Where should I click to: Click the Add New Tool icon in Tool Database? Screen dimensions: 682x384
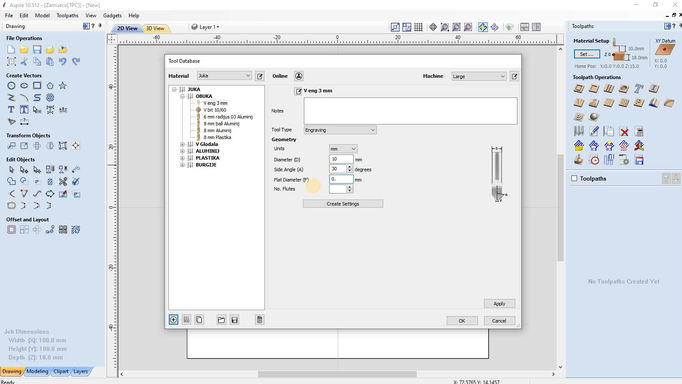click(x=174, y=320)
